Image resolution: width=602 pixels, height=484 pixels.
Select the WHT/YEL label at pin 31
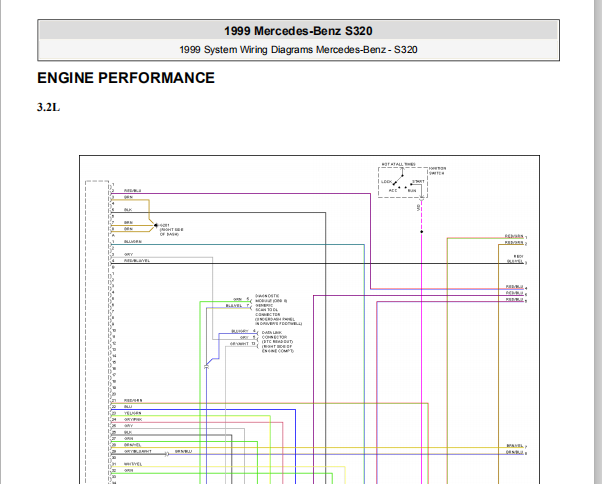[x=133, y=464]
